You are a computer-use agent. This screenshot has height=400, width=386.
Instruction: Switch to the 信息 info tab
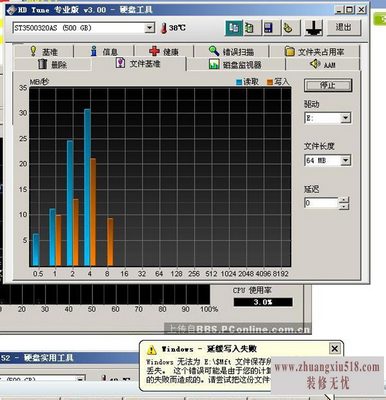[103, 51]
